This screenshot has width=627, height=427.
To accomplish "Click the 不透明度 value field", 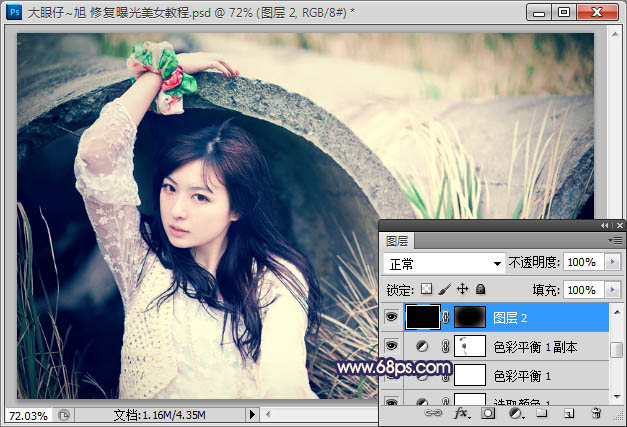I will pos(583,262).
